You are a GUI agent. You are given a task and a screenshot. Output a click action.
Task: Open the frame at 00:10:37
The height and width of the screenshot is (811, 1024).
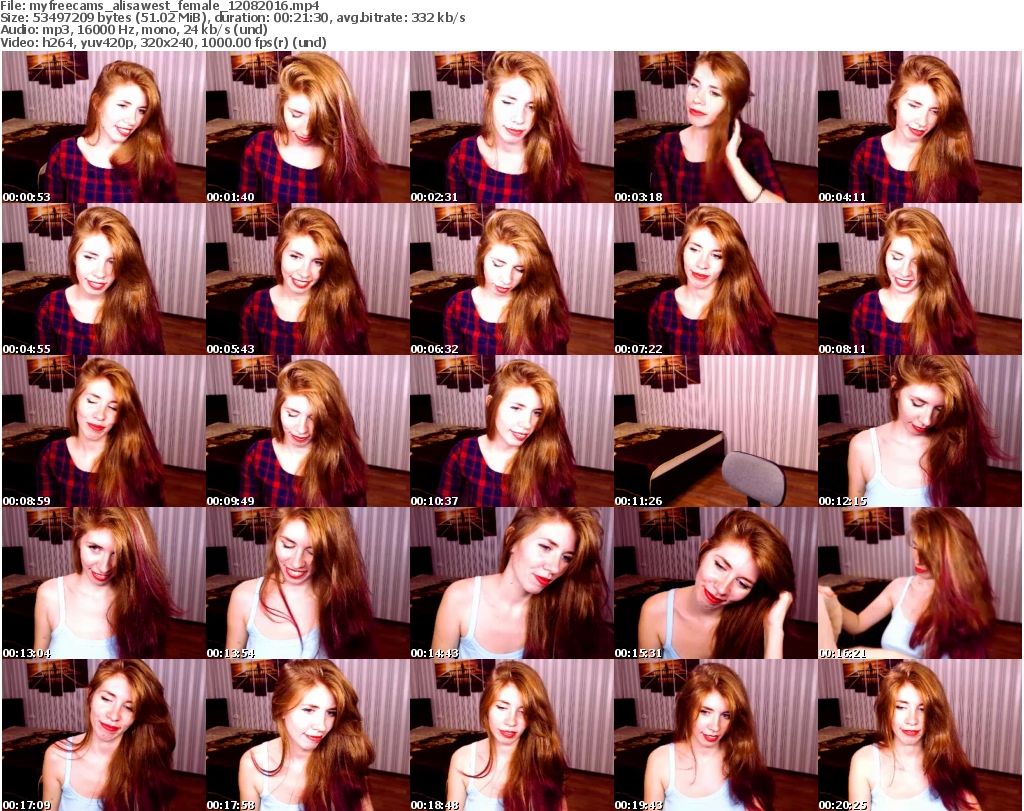point(511,431)
